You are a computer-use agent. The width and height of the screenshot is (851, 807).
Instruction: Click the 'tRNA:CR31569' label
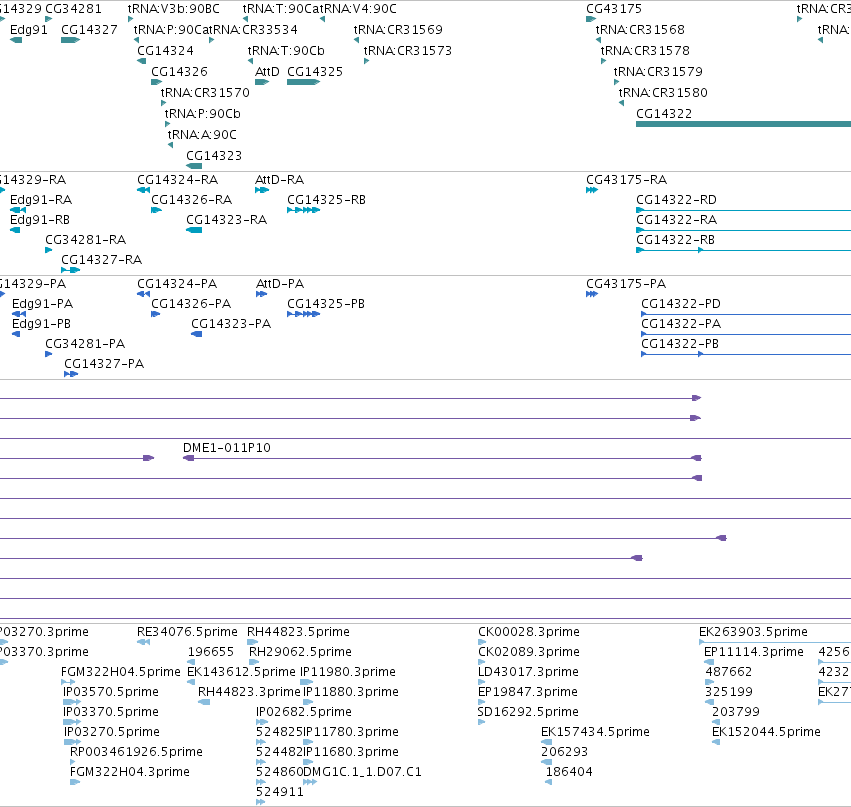pyautogui.click(x=398, y=29)
